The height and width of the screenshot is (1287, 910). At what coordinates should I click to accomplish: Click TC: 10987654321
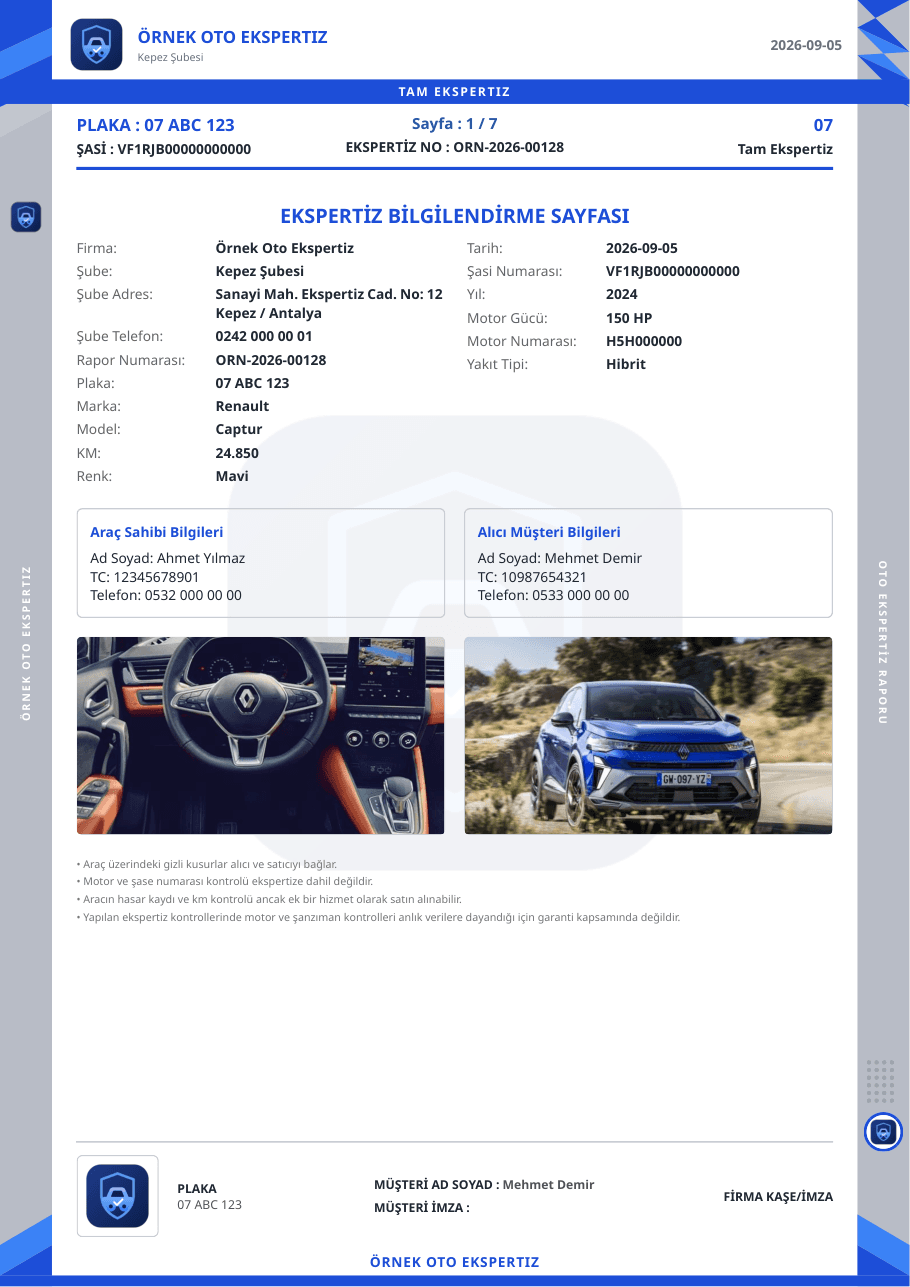tap(533, 577)
